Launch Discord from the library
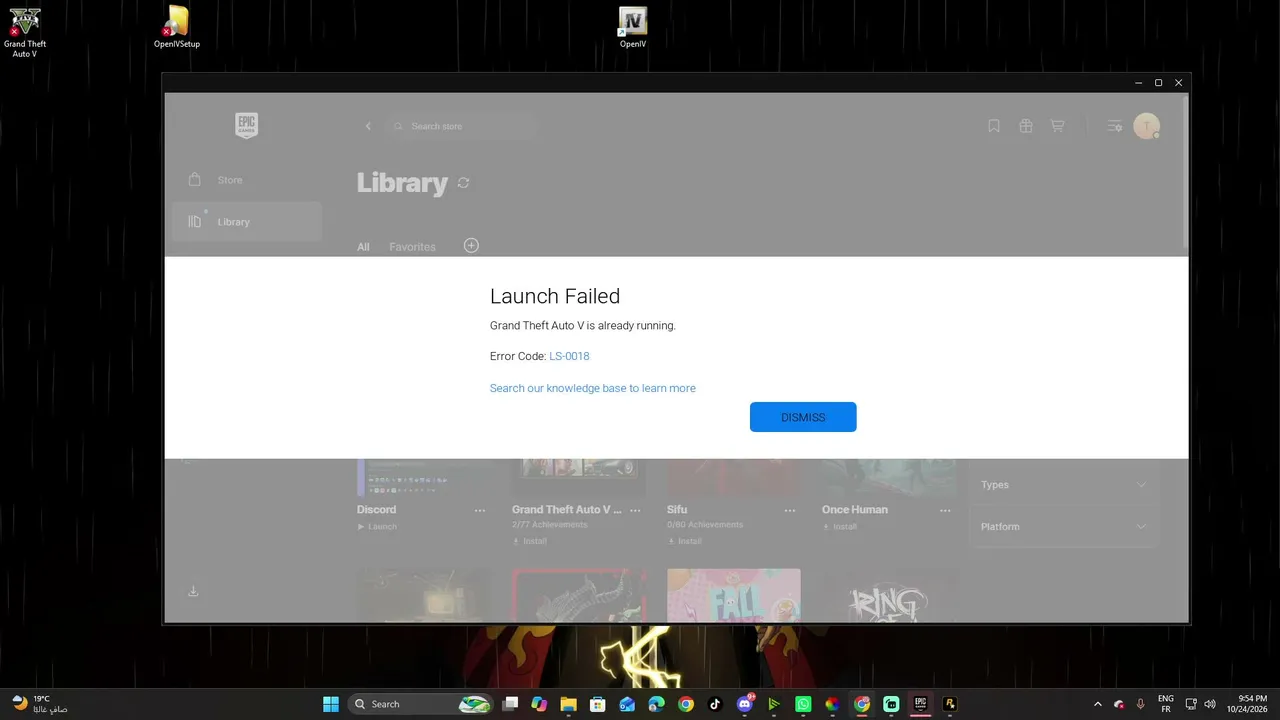1280x720 pixels. 377,527
